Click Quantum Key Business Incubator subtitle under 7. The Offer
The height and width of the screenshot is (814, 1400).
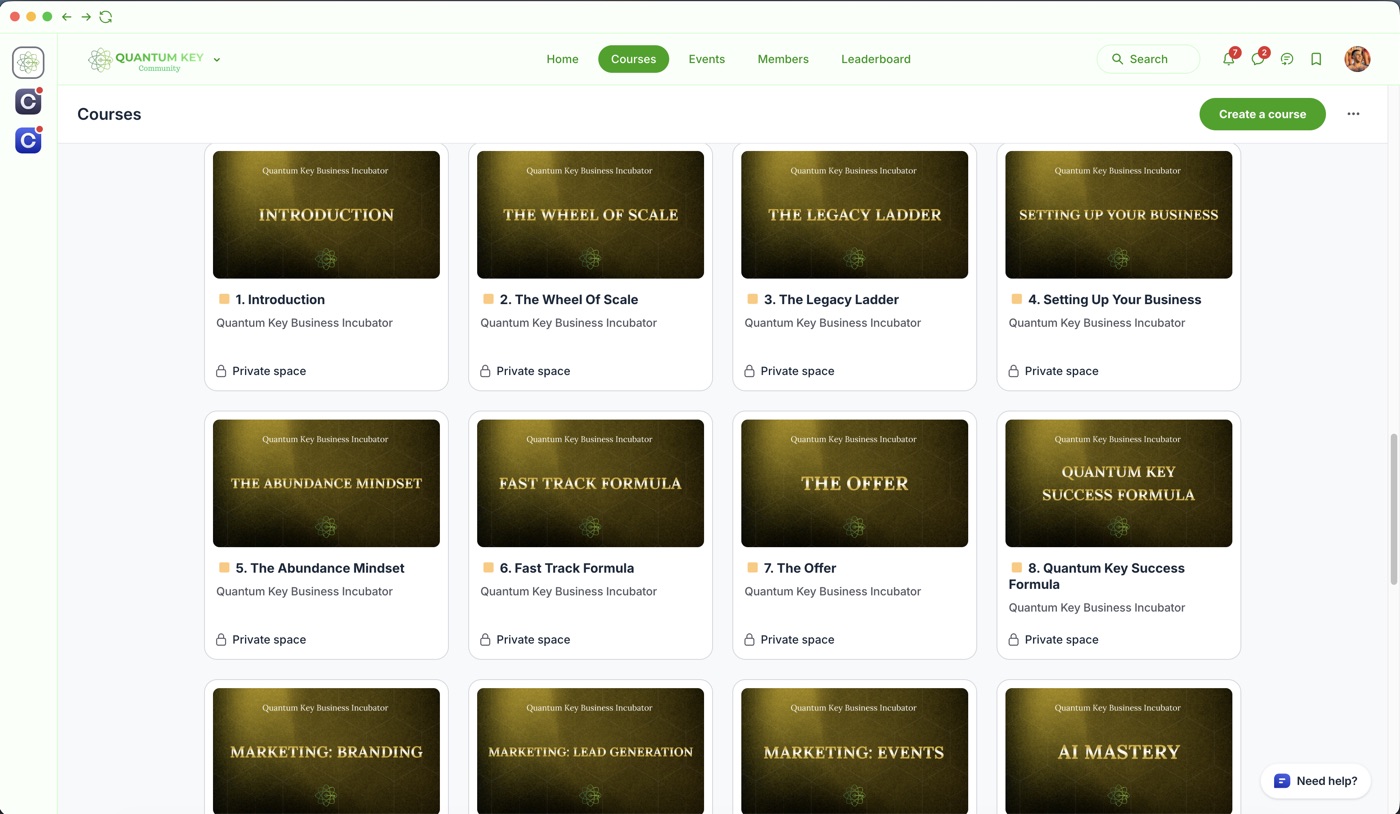[x=832, y=591]
